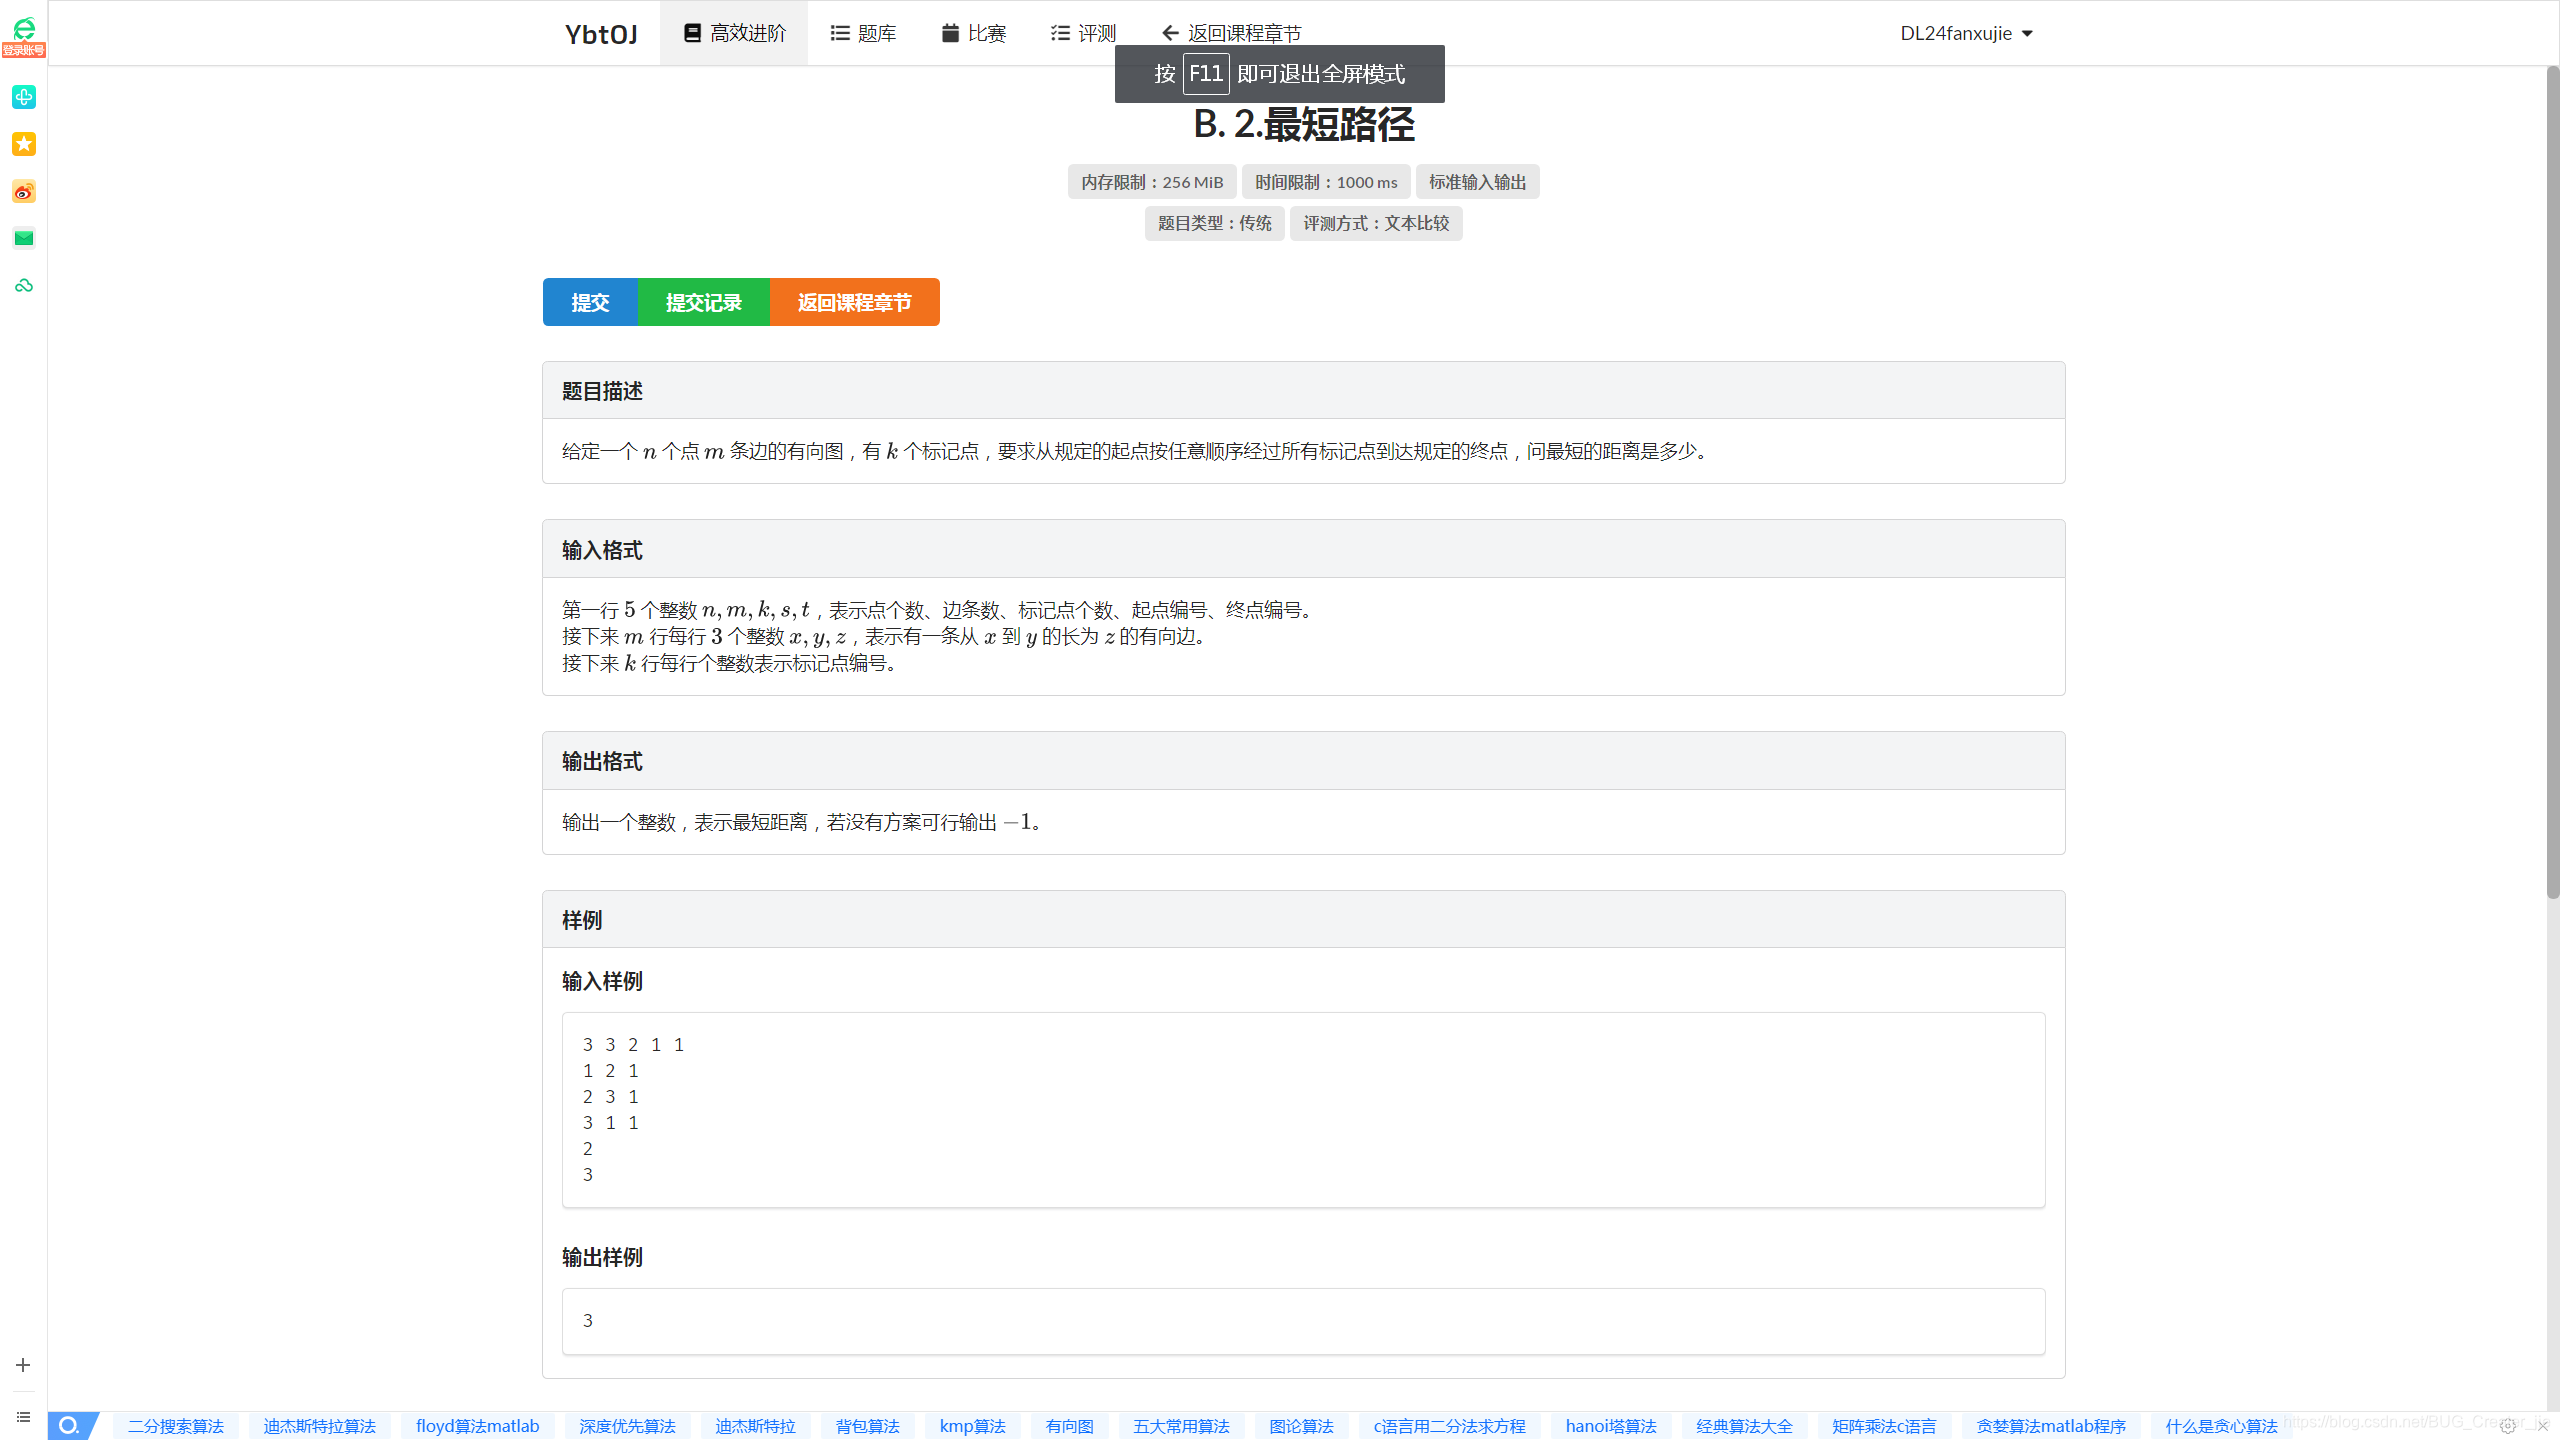Open 提交记录 submission history
This screenshot has height=1440, width=2560.
[x=703, y=302]
